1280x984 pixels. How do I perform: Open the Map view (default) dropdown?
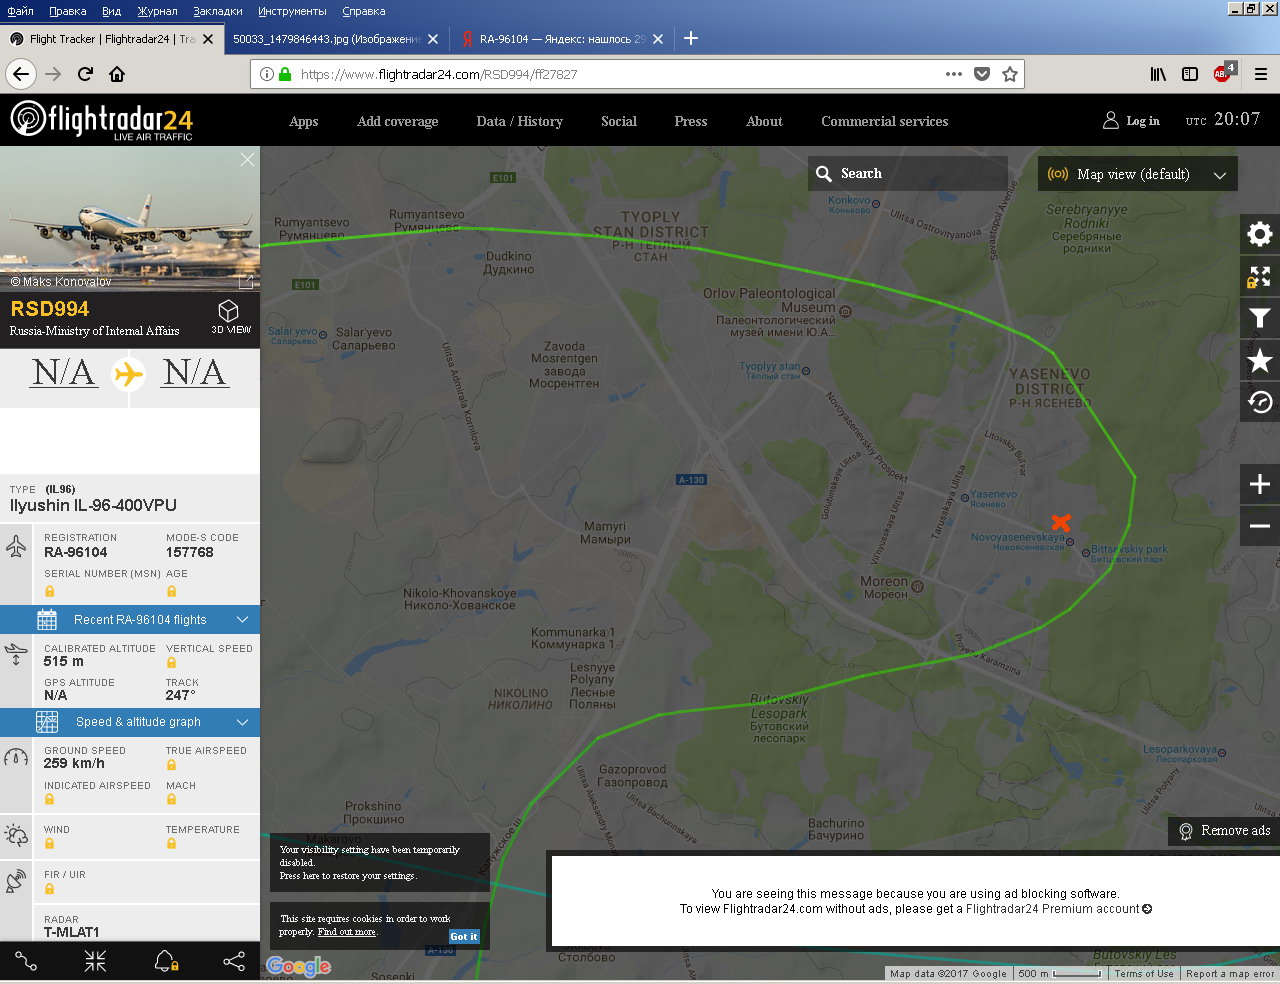tap(1137, 174)
